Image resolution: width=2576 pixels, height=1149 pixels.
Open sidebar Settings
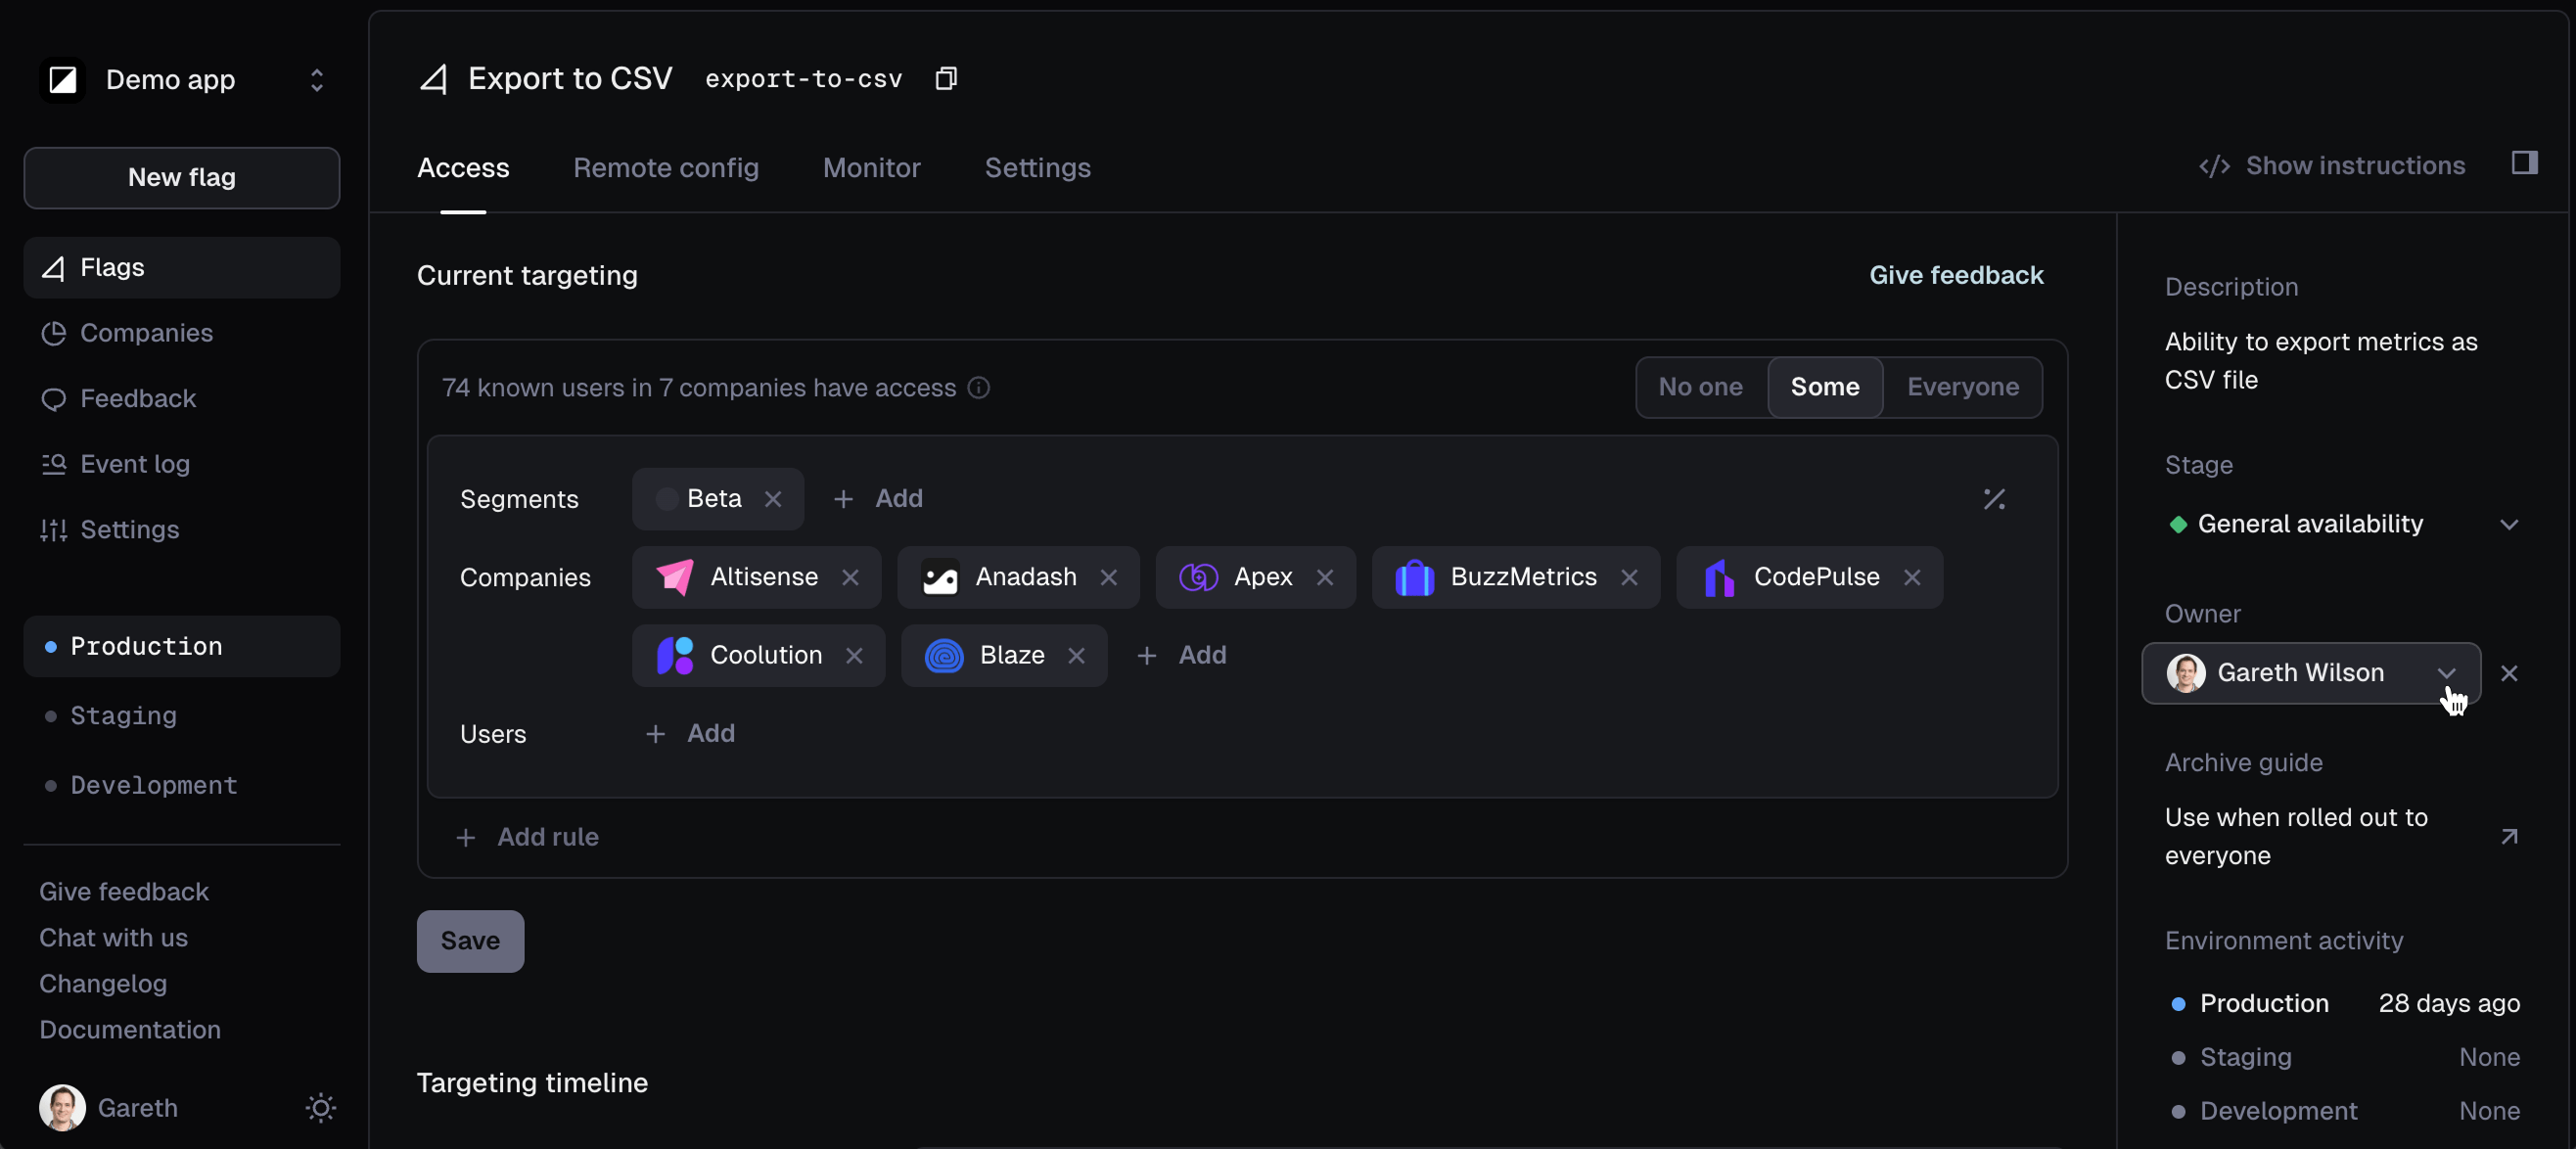coord(181,529)
